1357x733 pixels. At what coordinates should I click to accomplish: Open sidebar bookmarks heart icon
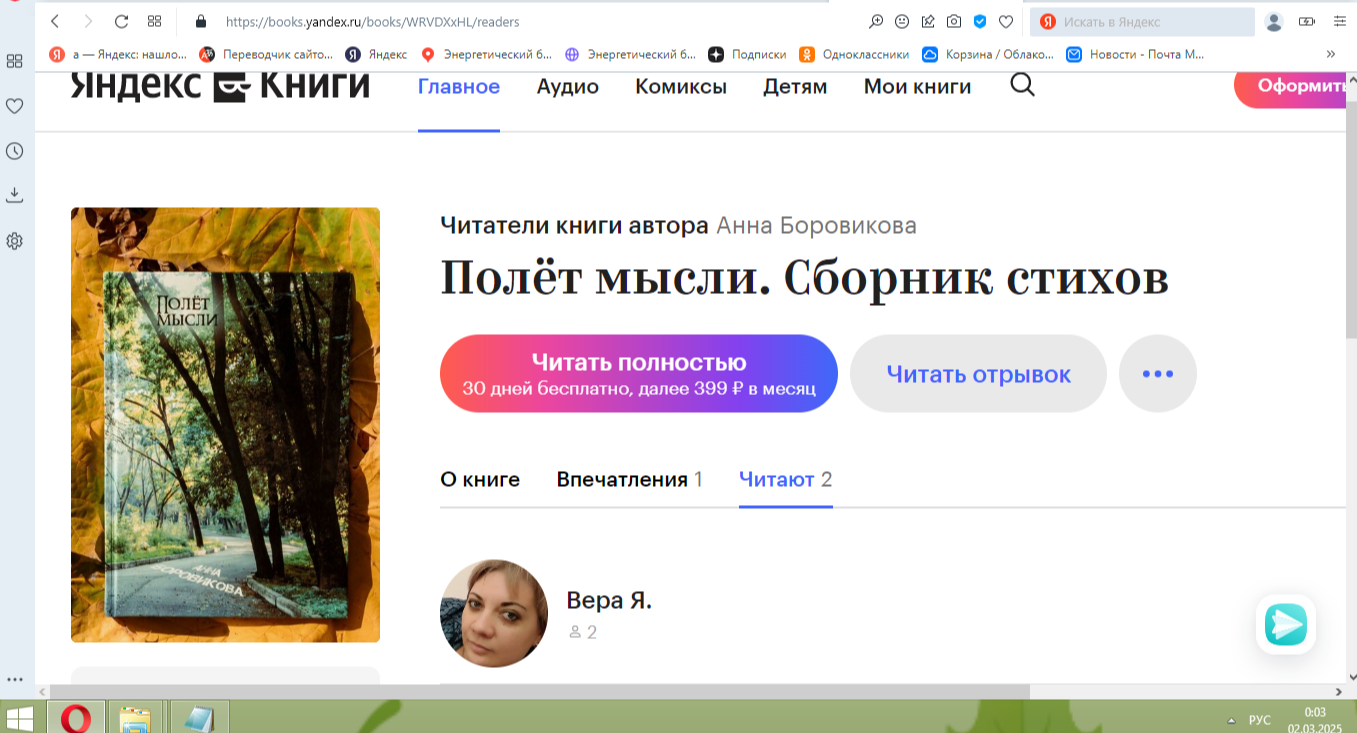[x=15, y=106]
